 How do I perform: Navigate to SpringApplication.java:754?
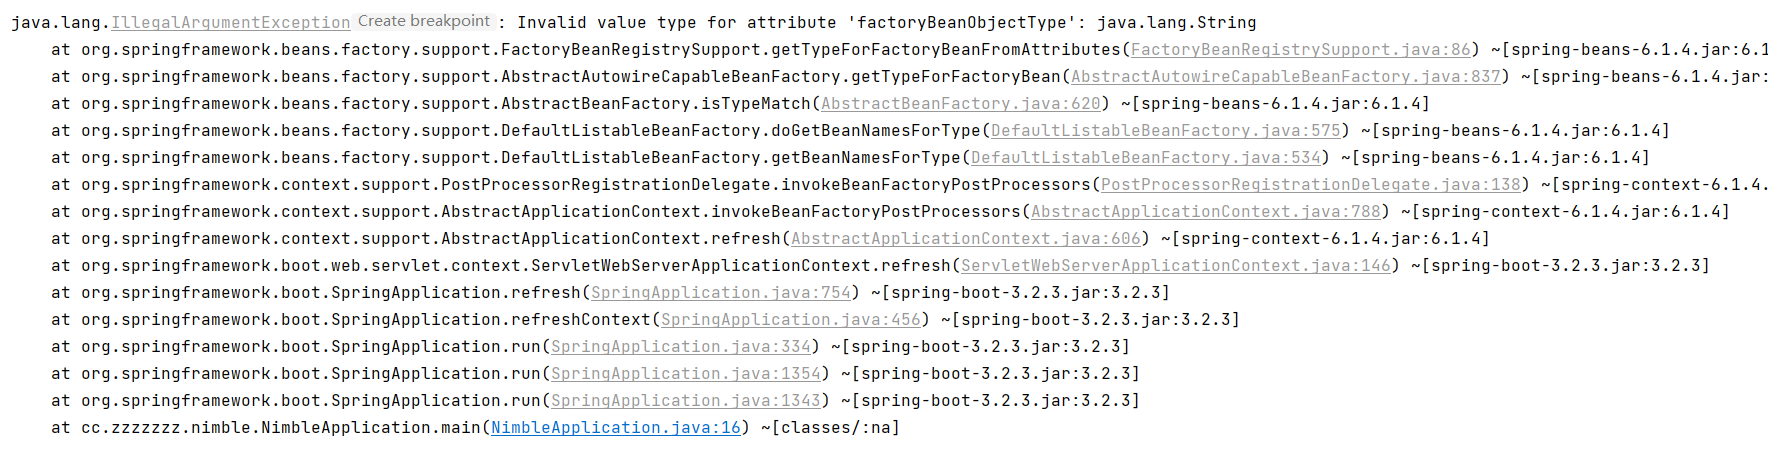coord(720,292)
